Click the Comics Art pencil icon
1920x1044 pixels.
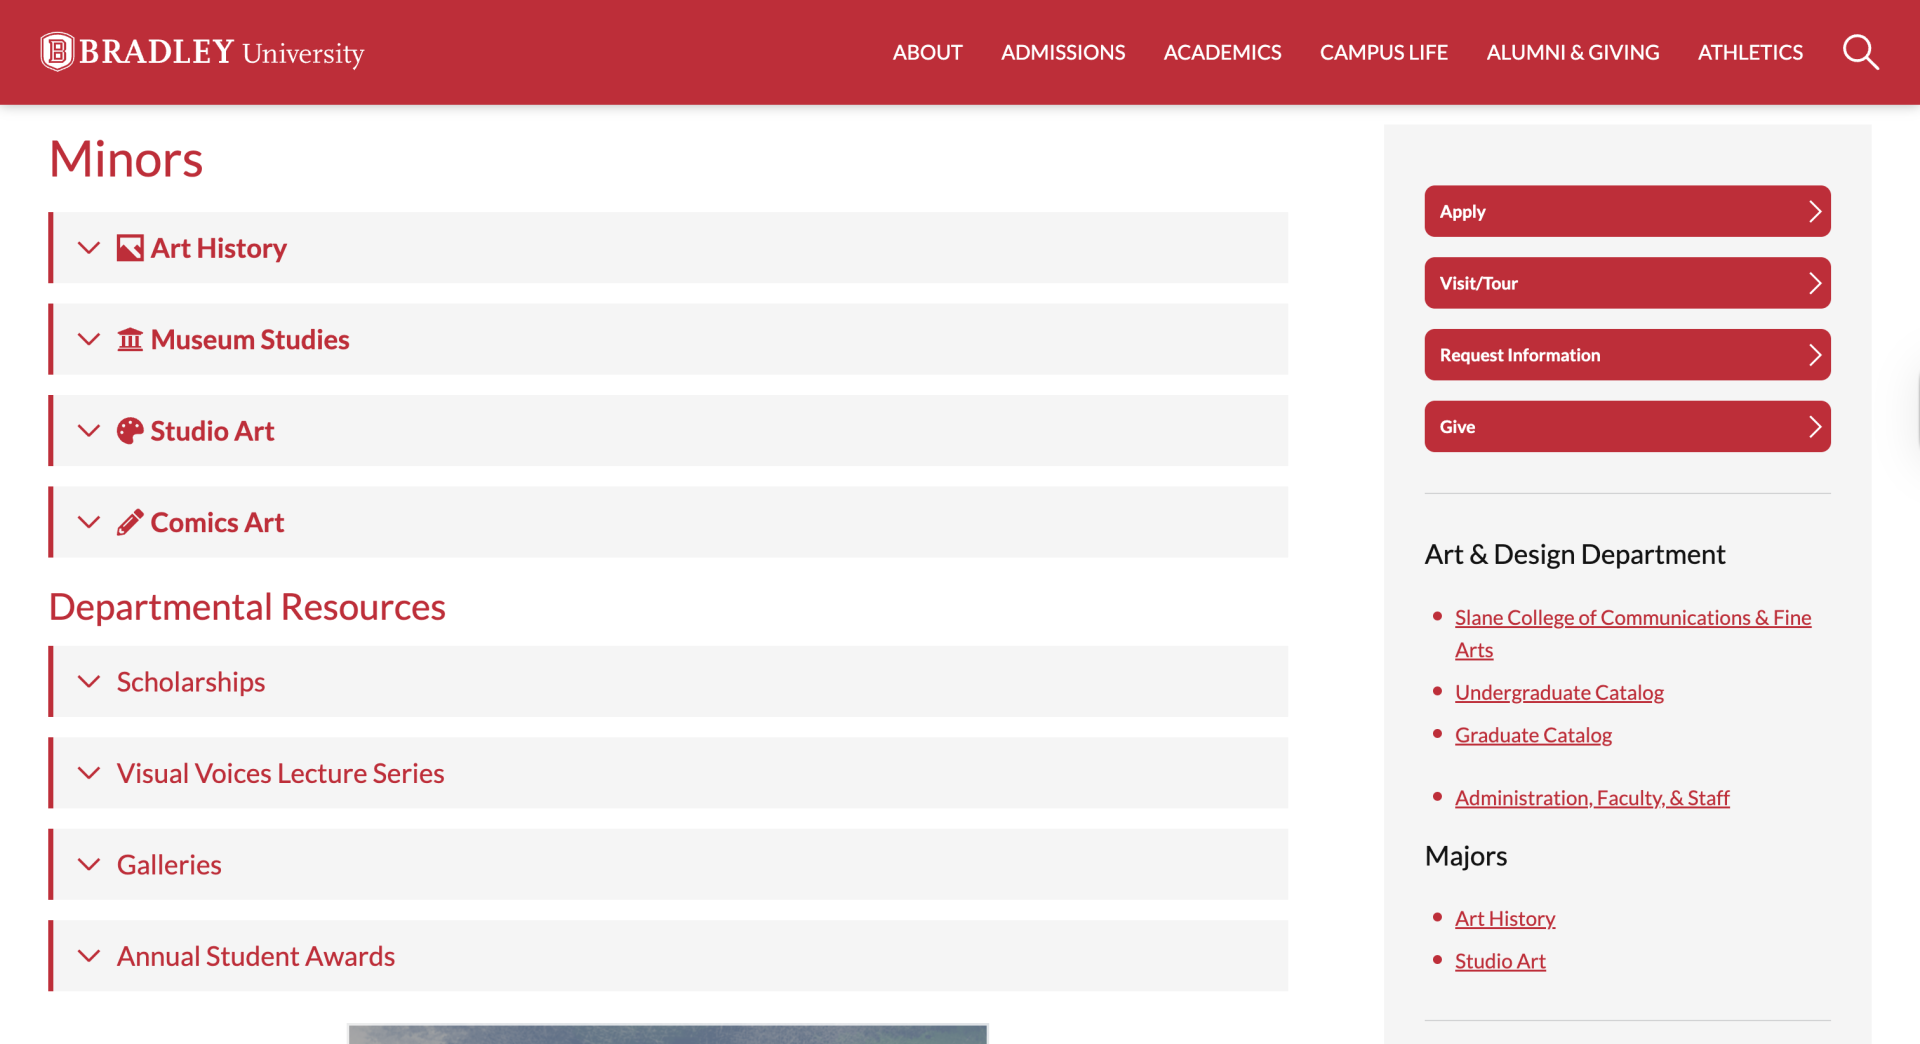point(130,522)
